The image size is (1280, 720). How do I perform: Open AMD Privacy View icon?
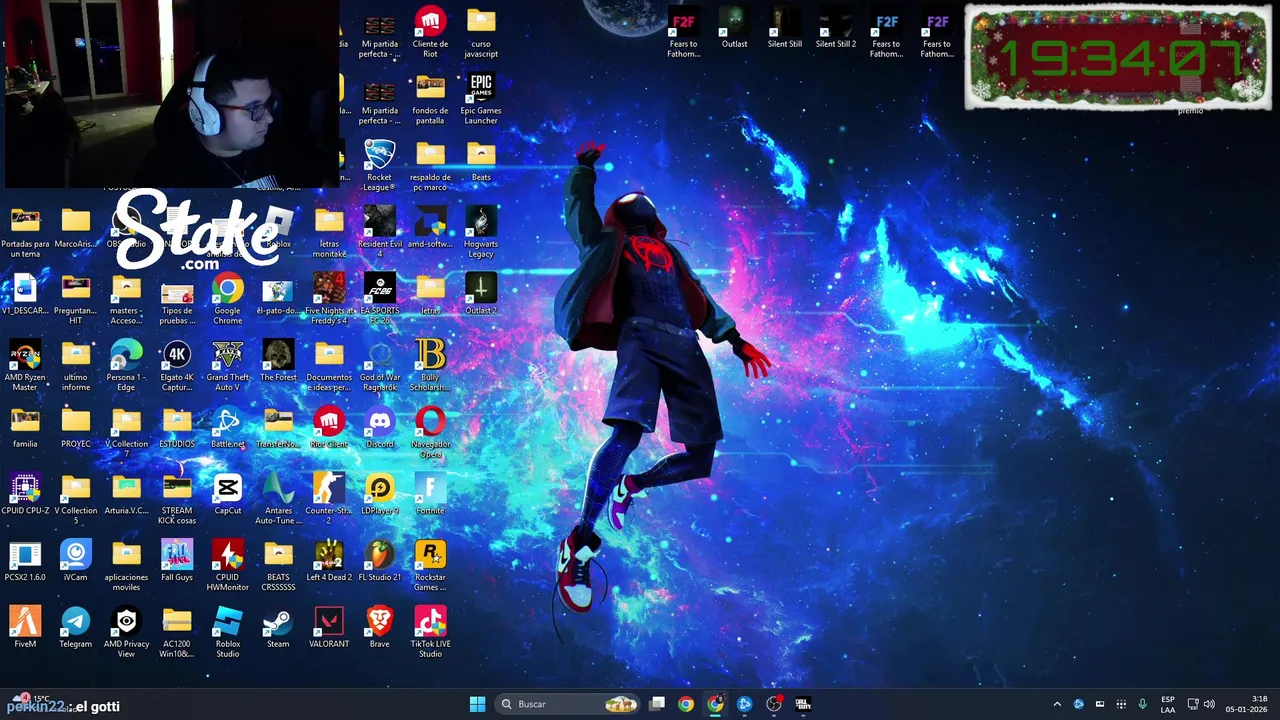[126, 621]
